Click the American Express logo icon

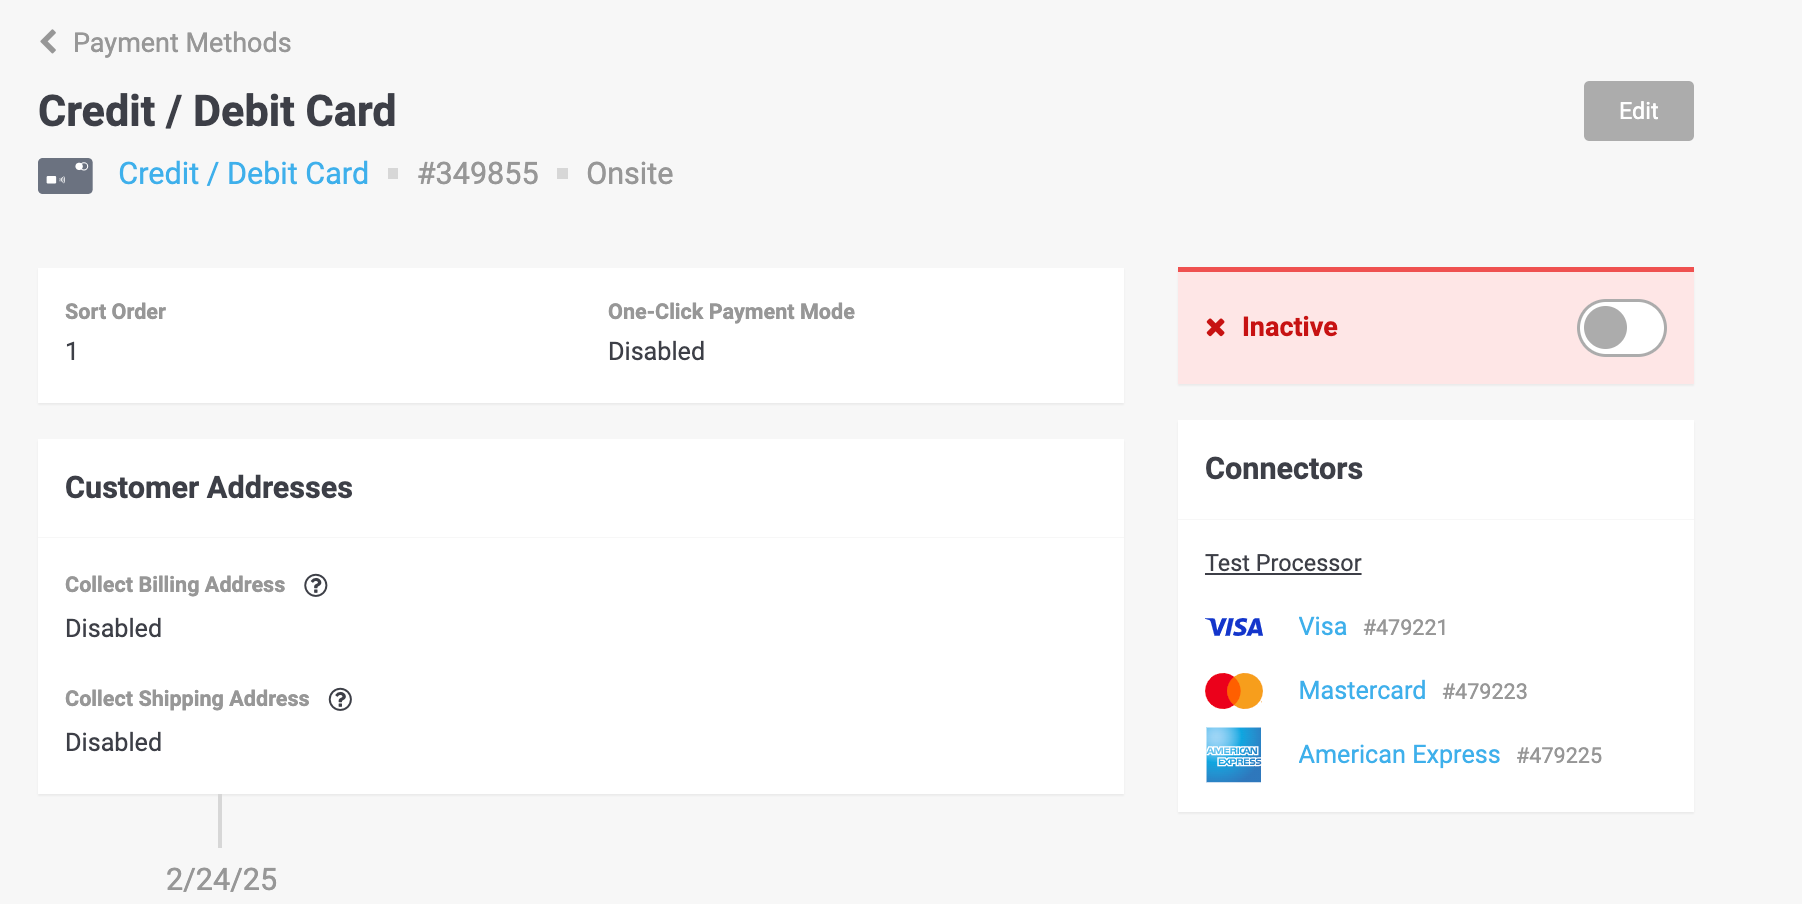[1234, 755]
